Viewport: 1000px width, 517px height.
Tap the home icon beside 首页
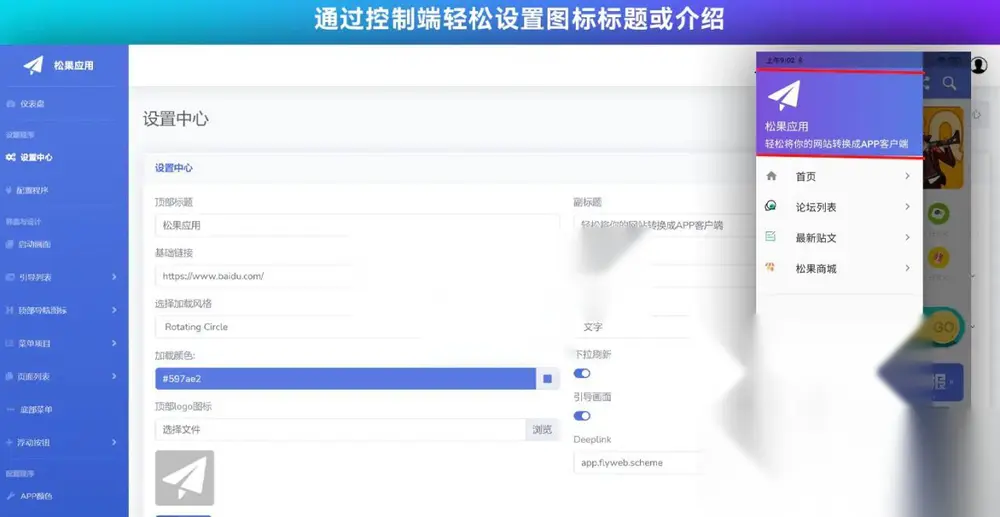pyautogui.click(x=771, y=176)
